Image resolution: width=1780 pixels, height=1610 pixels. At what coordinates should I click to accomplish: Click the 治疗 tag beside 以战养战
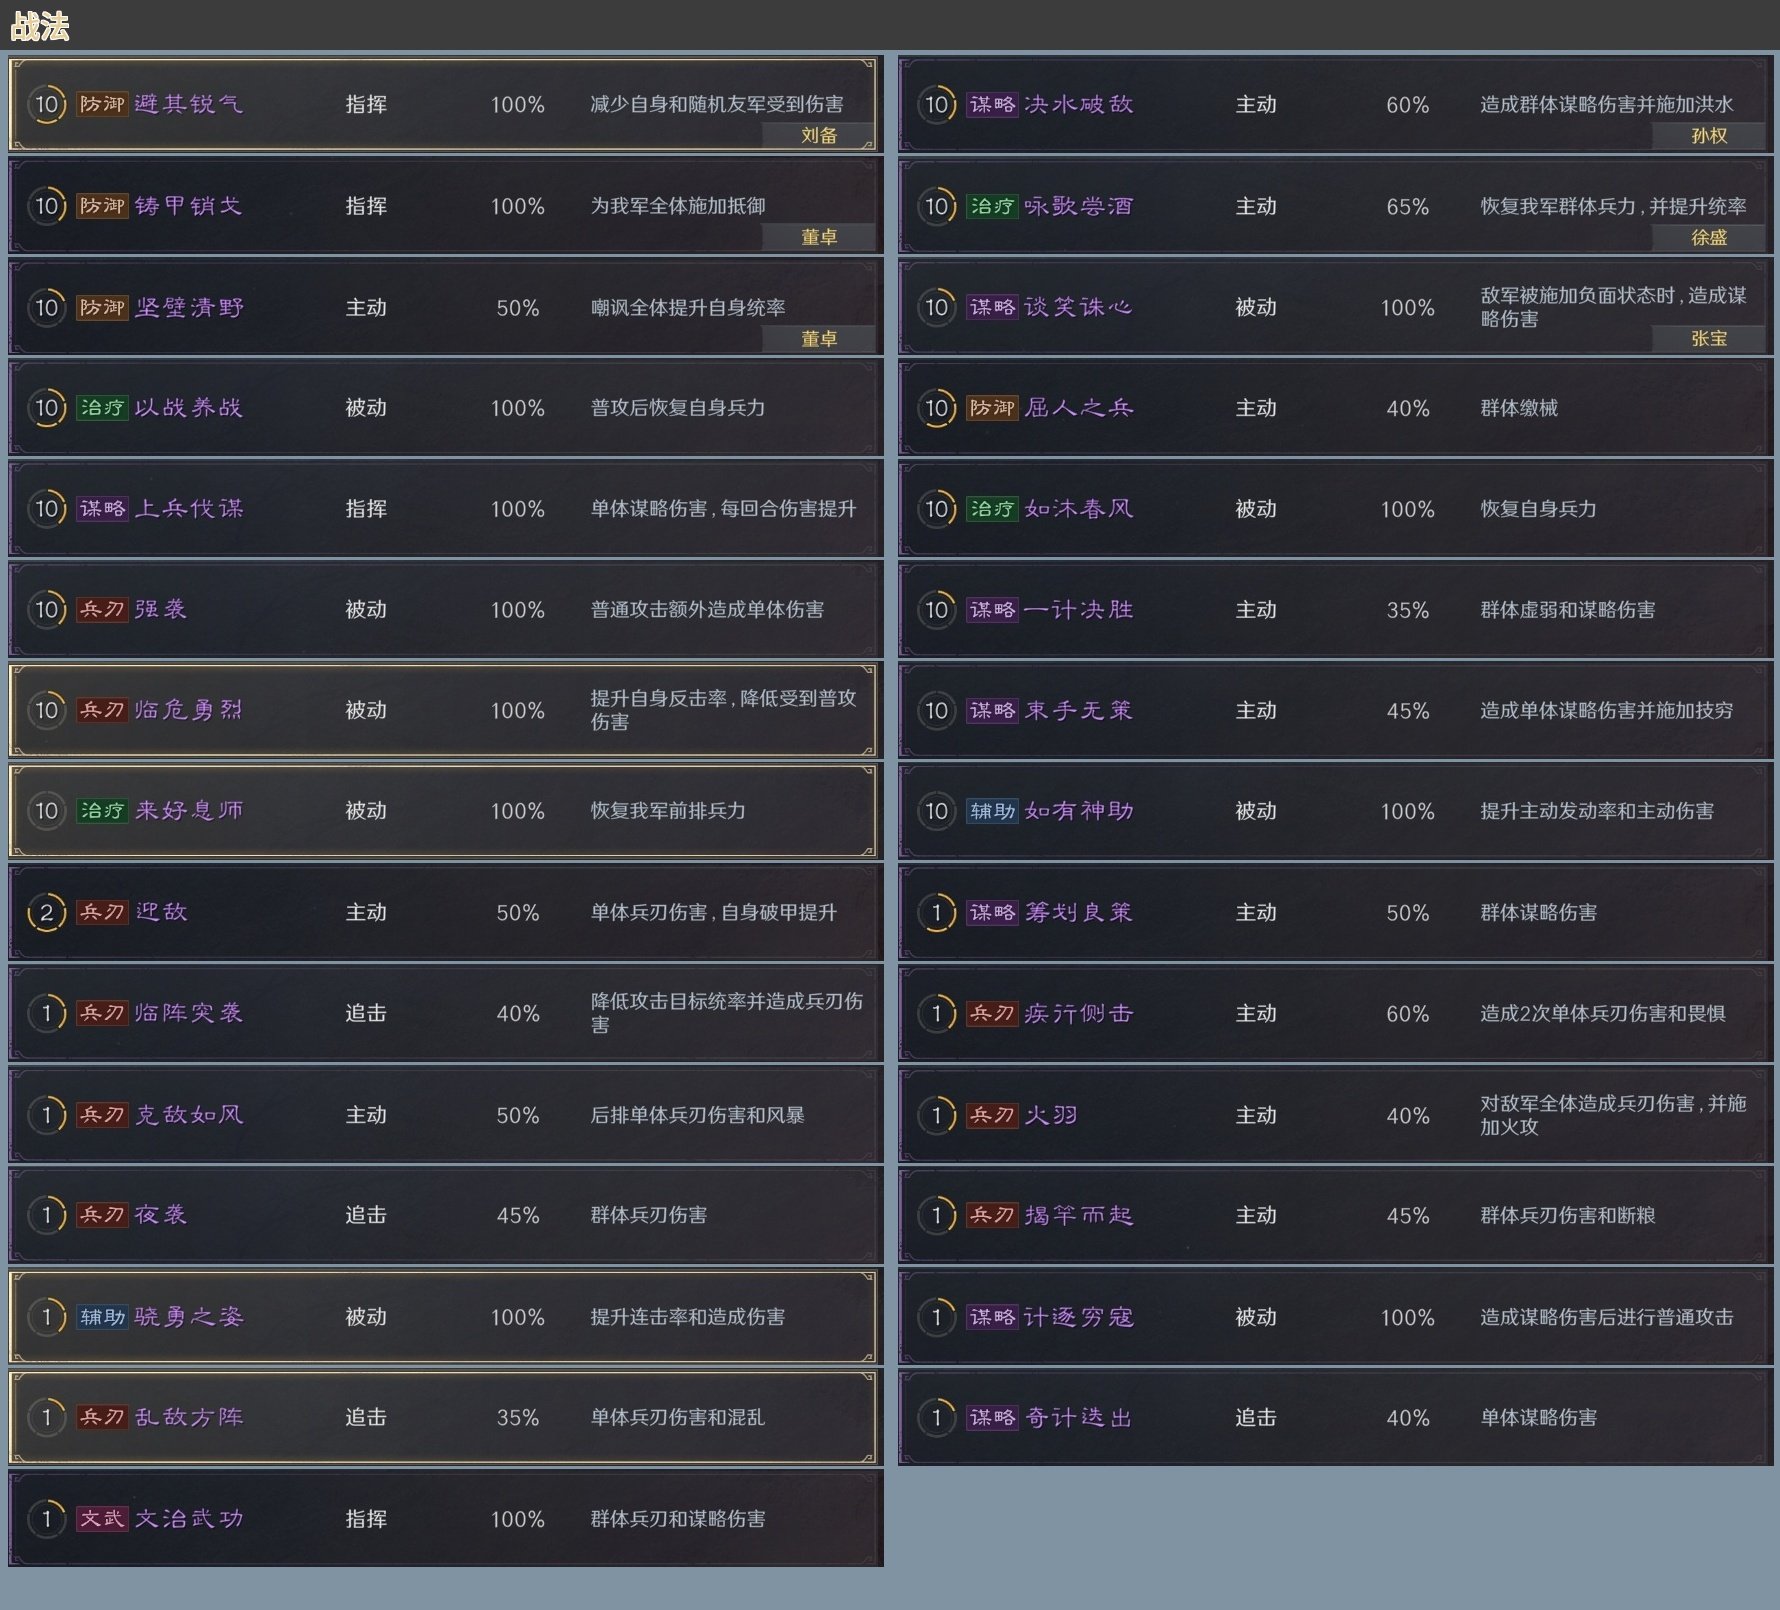point(102,408)
